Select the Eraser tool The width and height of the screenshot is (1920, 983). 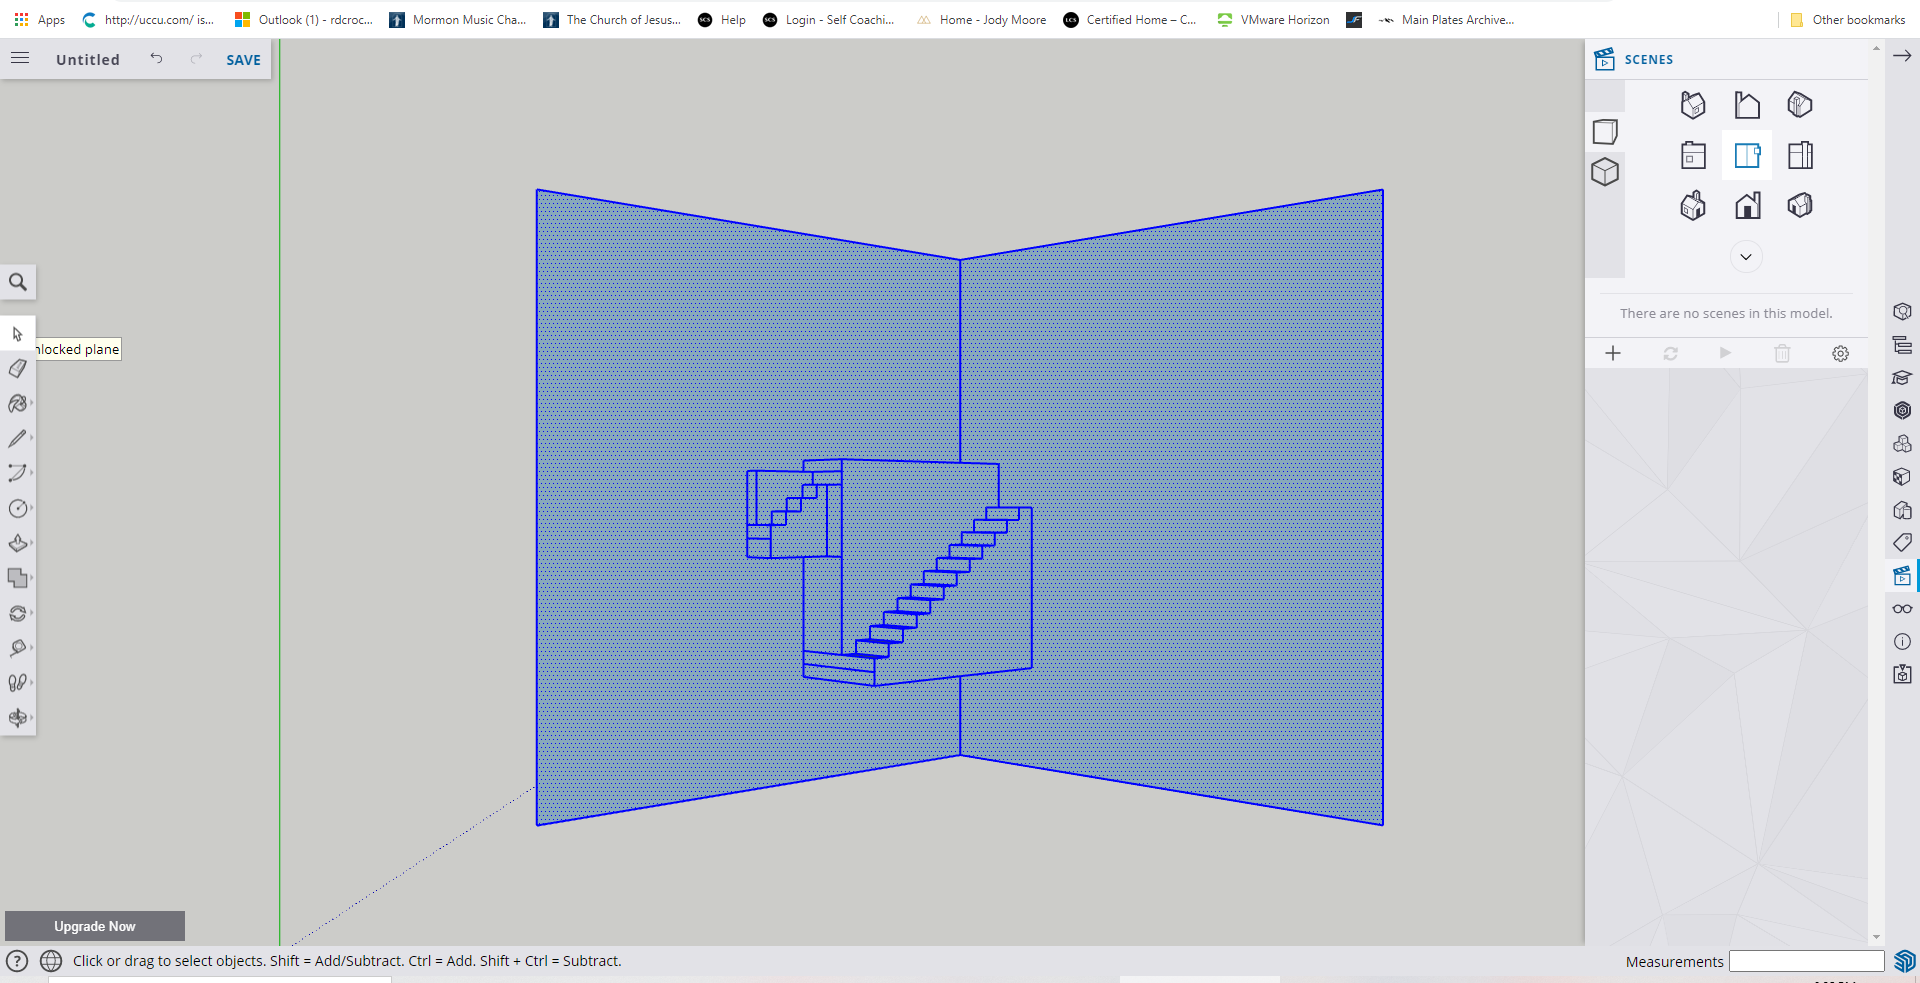pyautogui.click(x=18, y=369)
